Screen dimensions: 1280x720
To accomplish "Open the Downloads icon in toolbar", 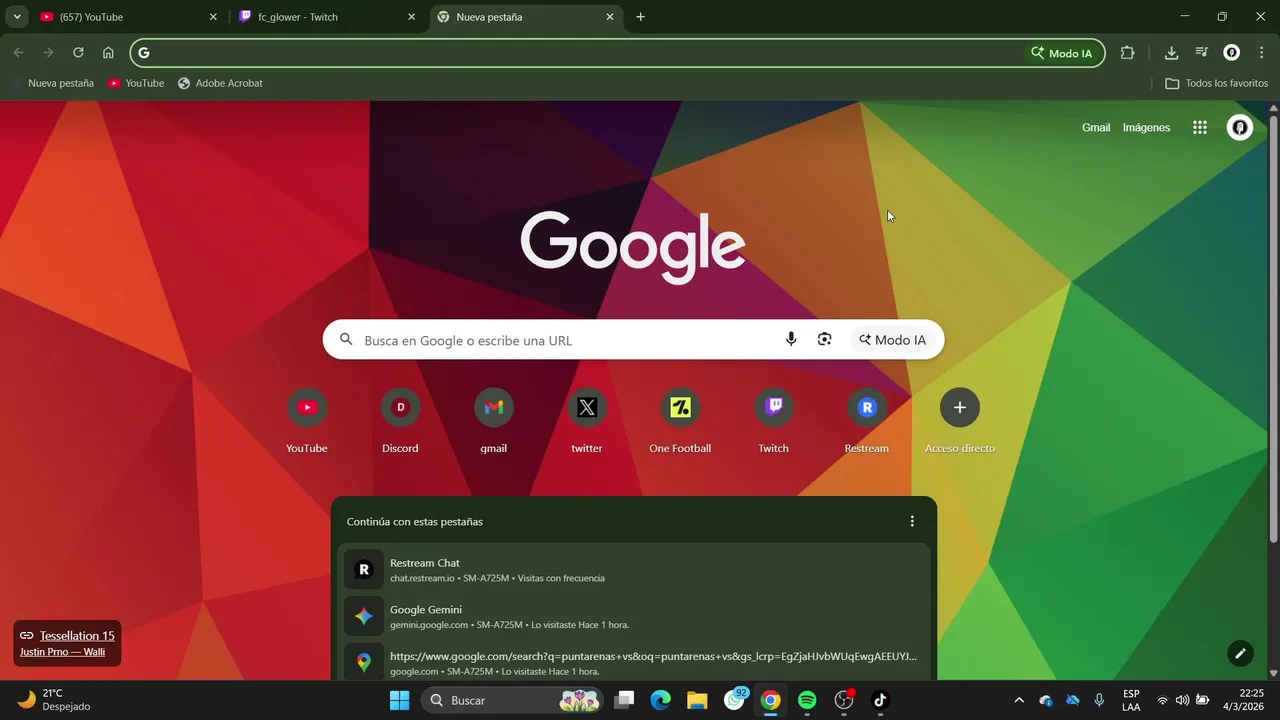I will coord(1171,53).
